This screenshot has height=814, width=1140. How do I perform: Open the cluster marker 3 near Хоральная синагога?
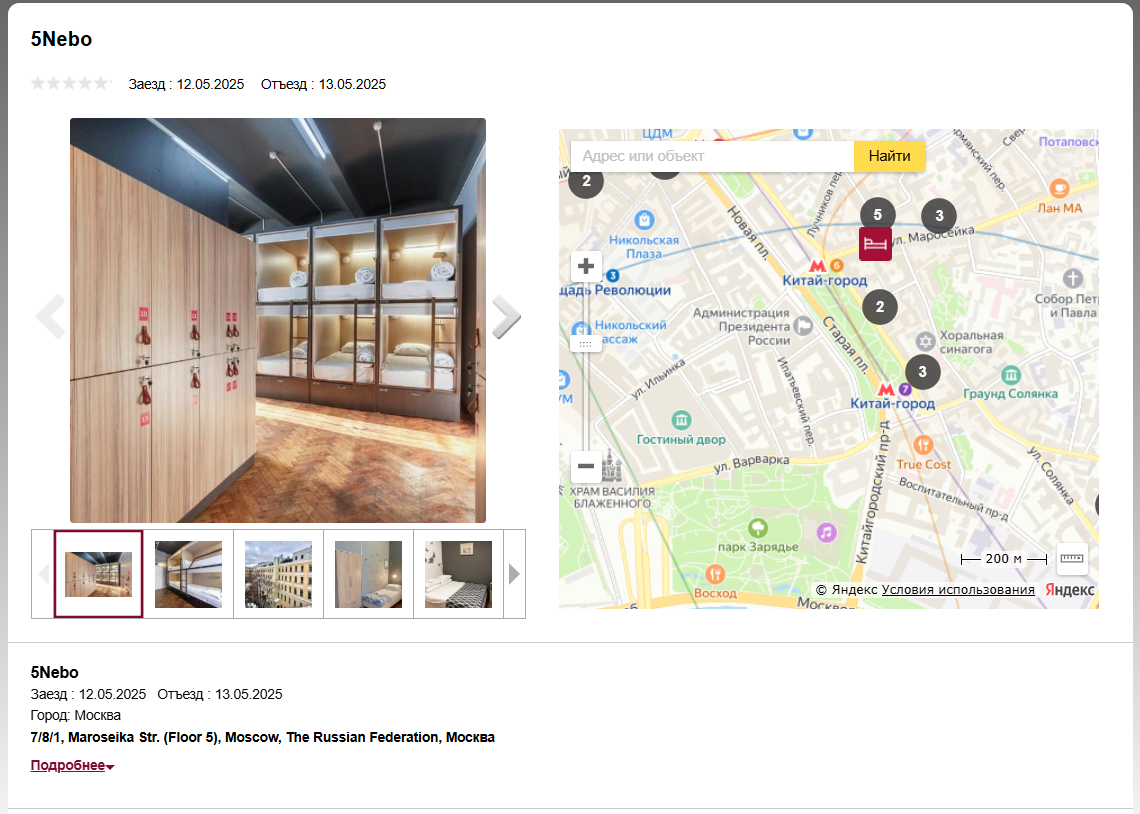click(923, 372)
